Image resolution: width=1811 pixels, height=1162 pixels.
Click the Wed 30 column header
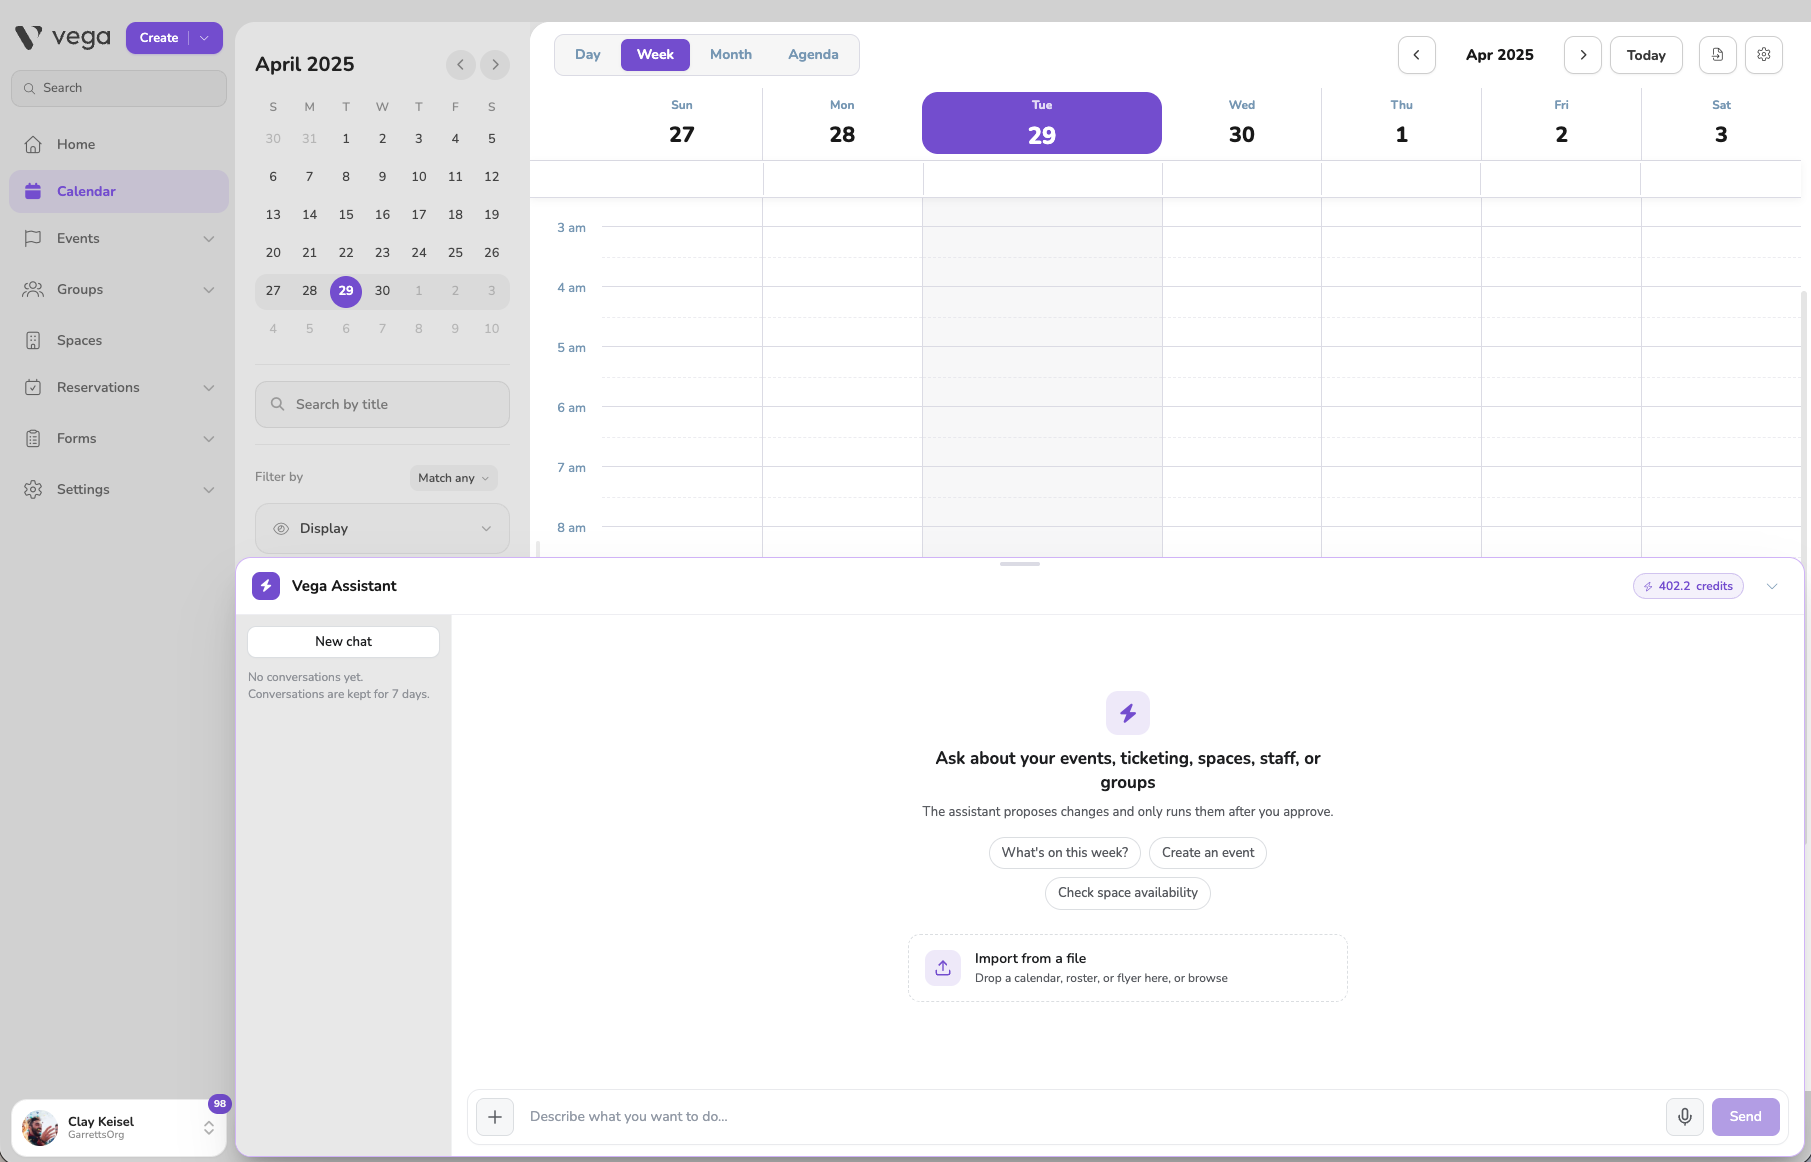[x=1241, y=123]
